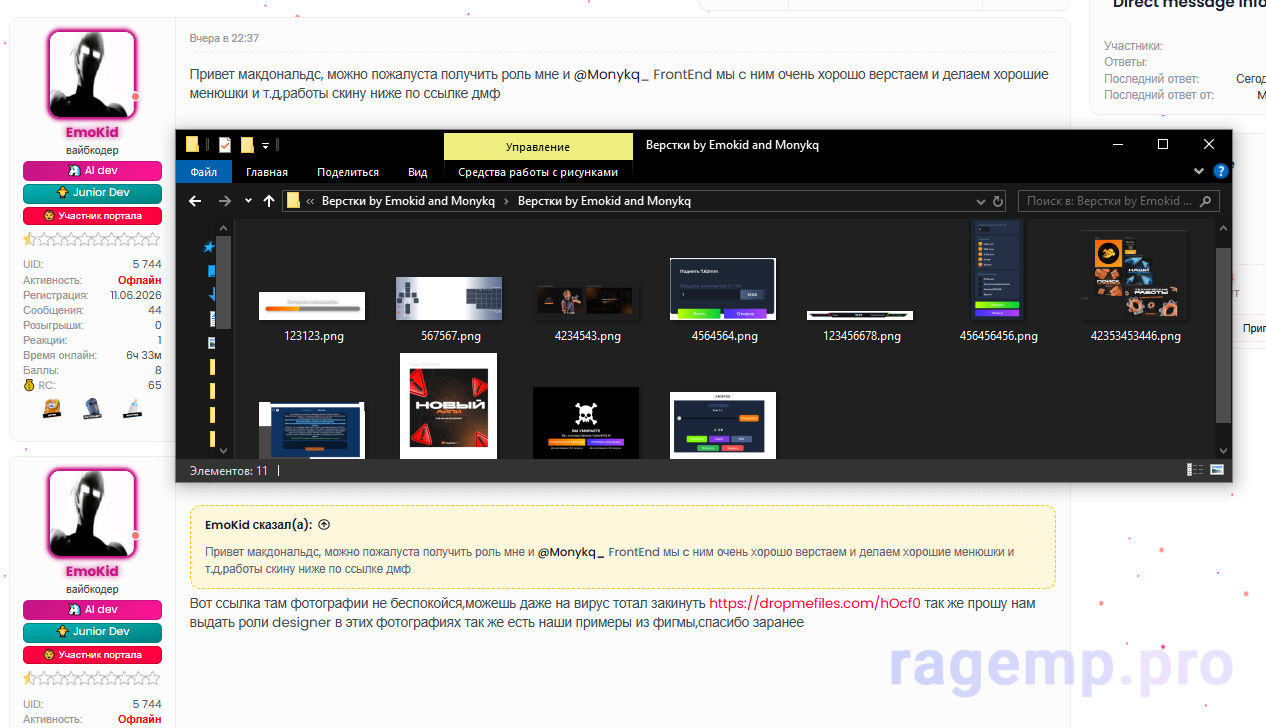The height and width of the screenshot is (728, 1266).
Task: Open the Файл menu
Action: point(203,172)
